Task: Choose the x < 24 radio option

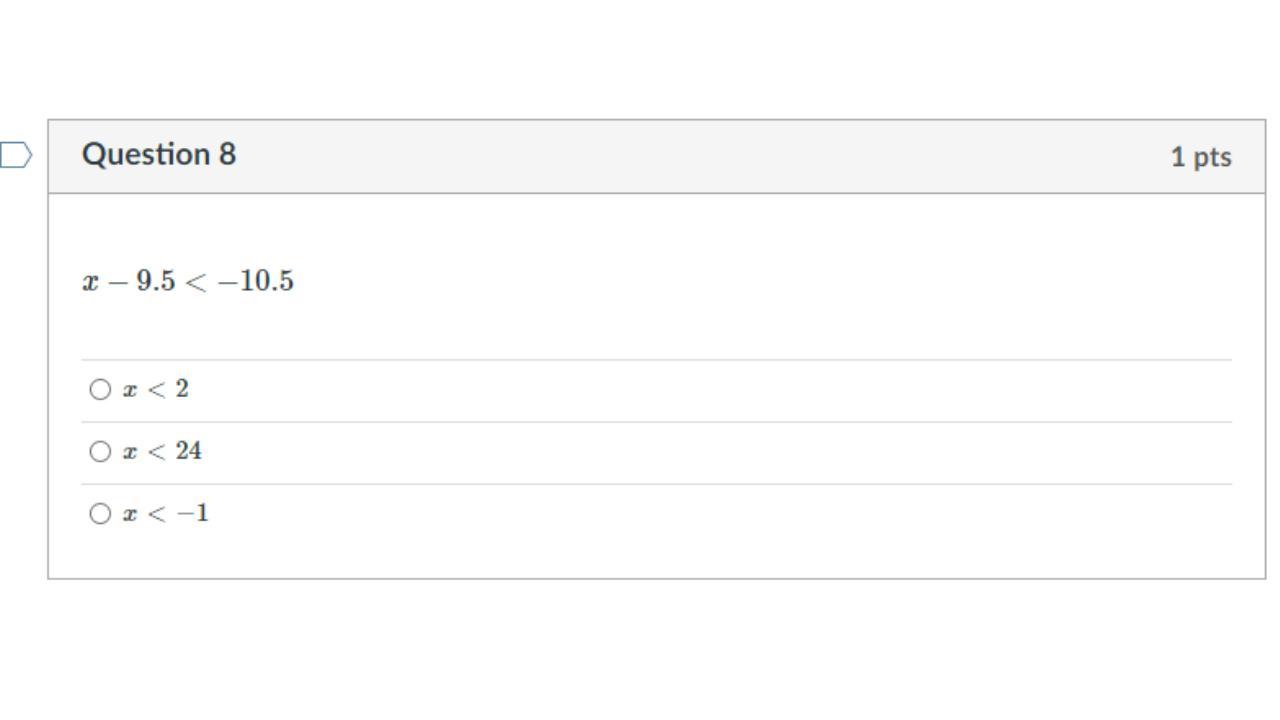Action: pyautogui.click(x=100, y=452)
